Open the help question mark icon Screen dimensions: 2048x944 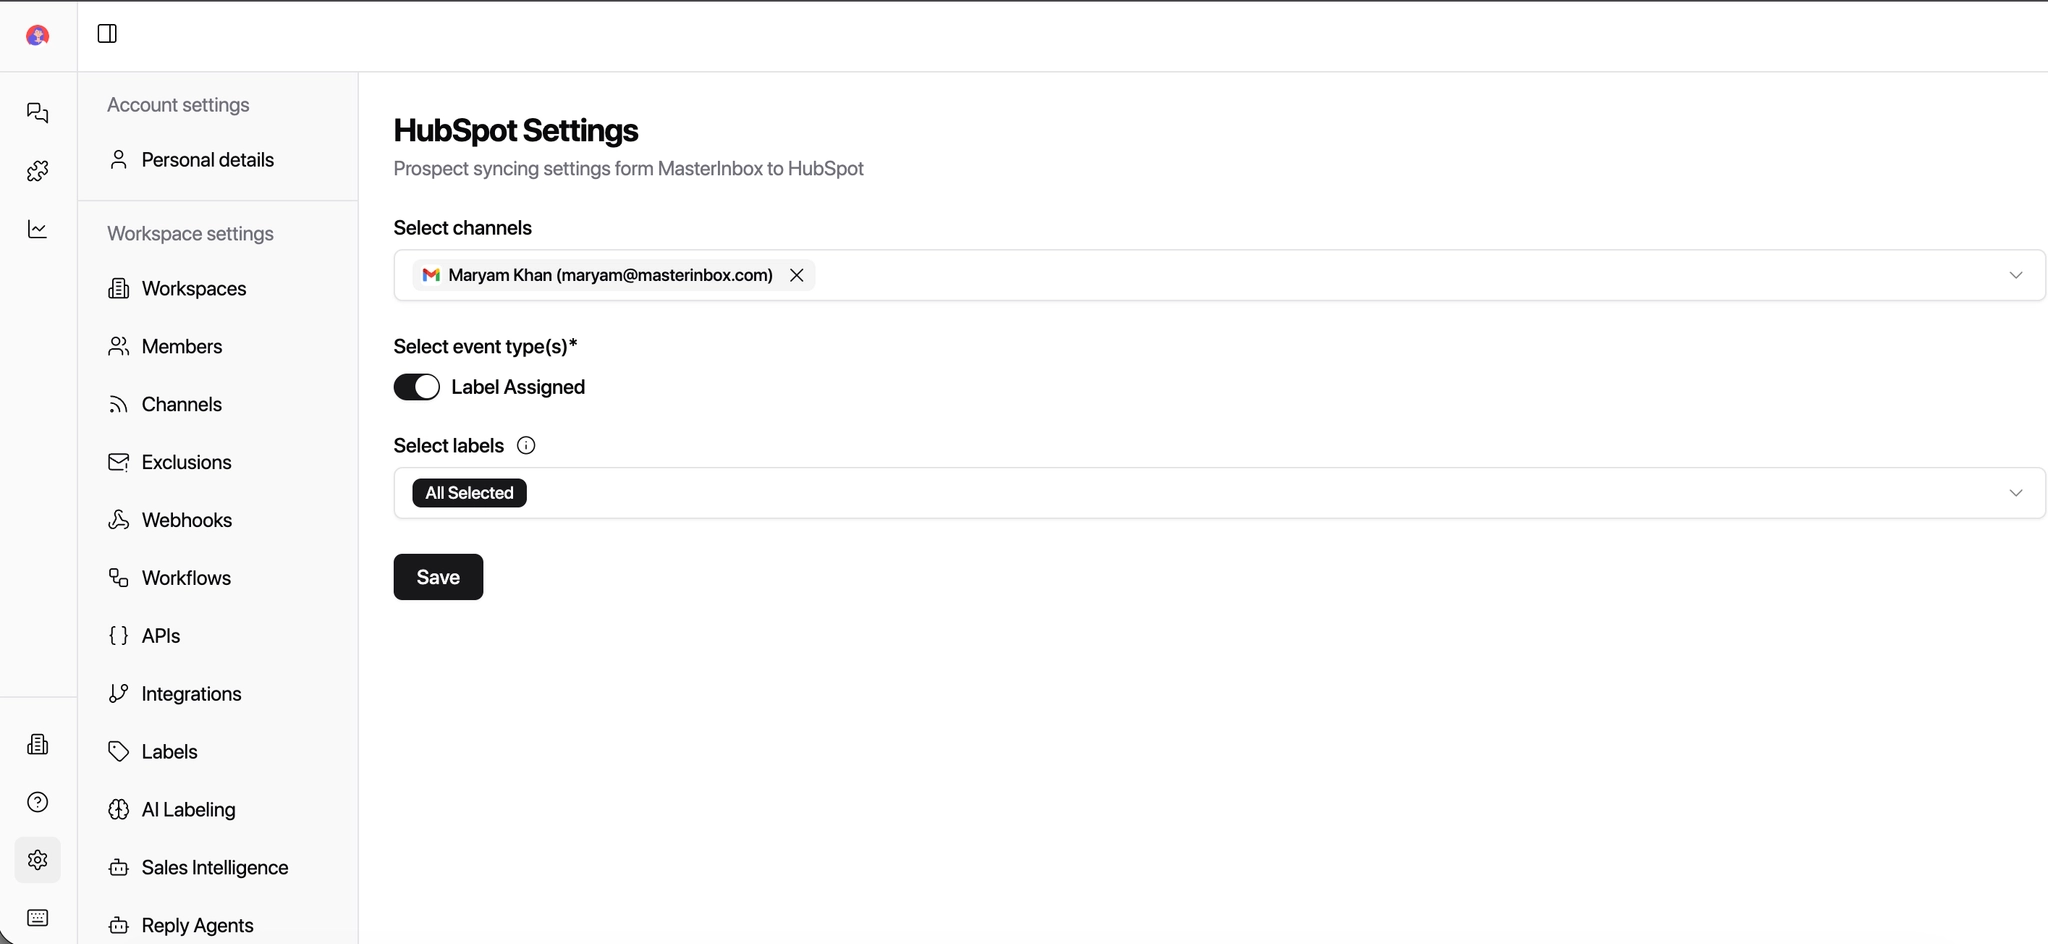click(38, 802)
